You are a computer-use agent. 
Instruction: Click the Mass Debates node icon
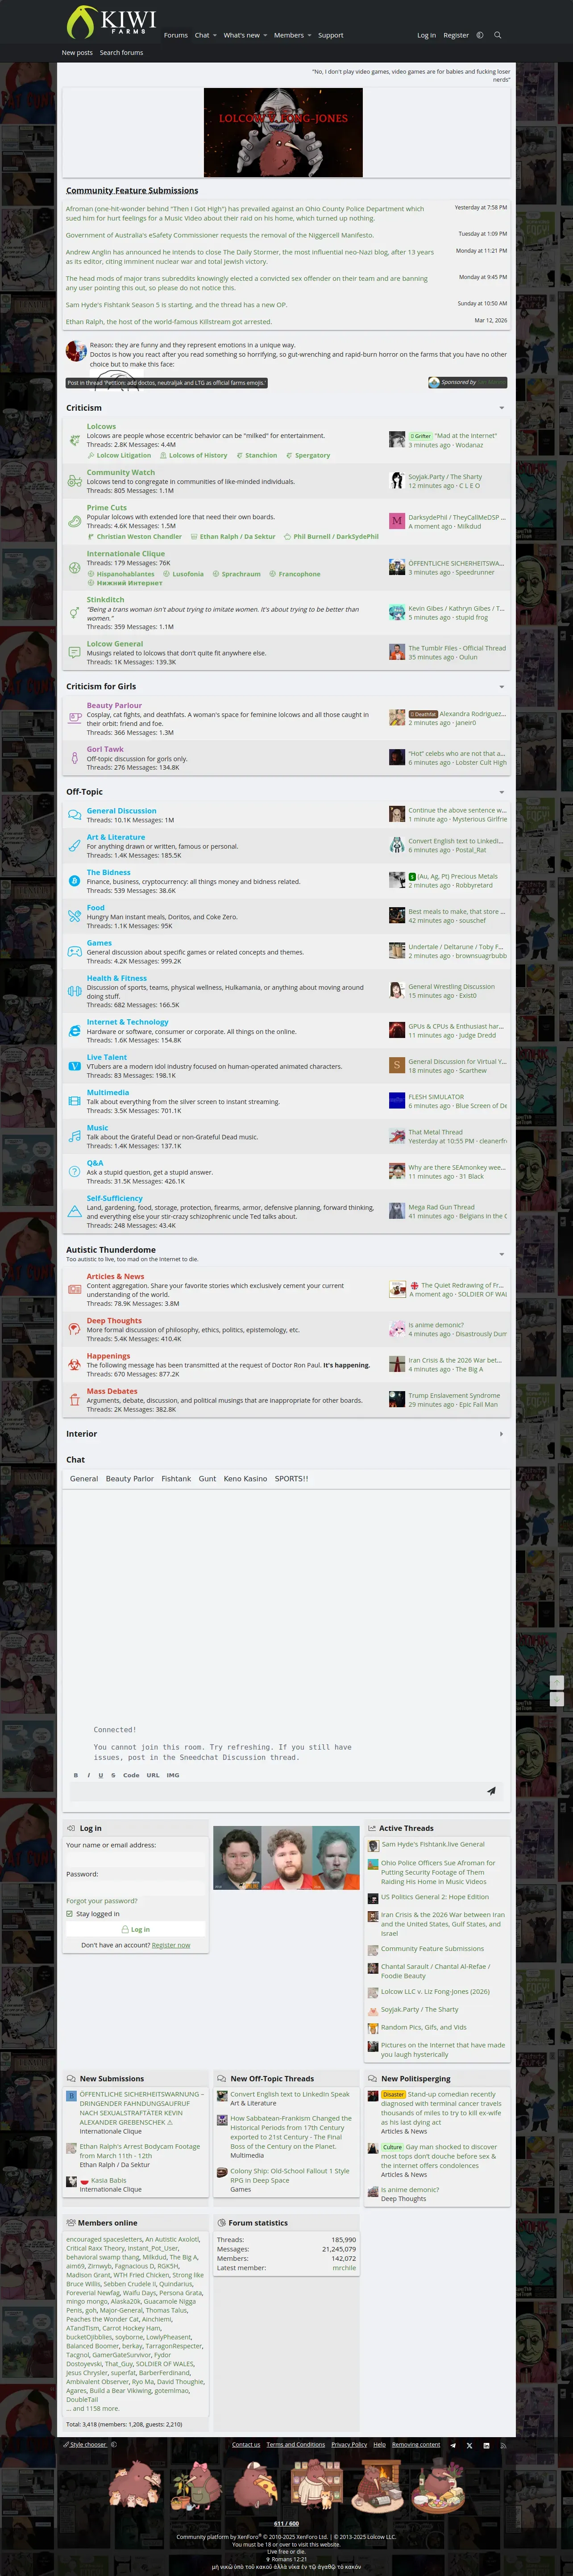click(74, 1399)
